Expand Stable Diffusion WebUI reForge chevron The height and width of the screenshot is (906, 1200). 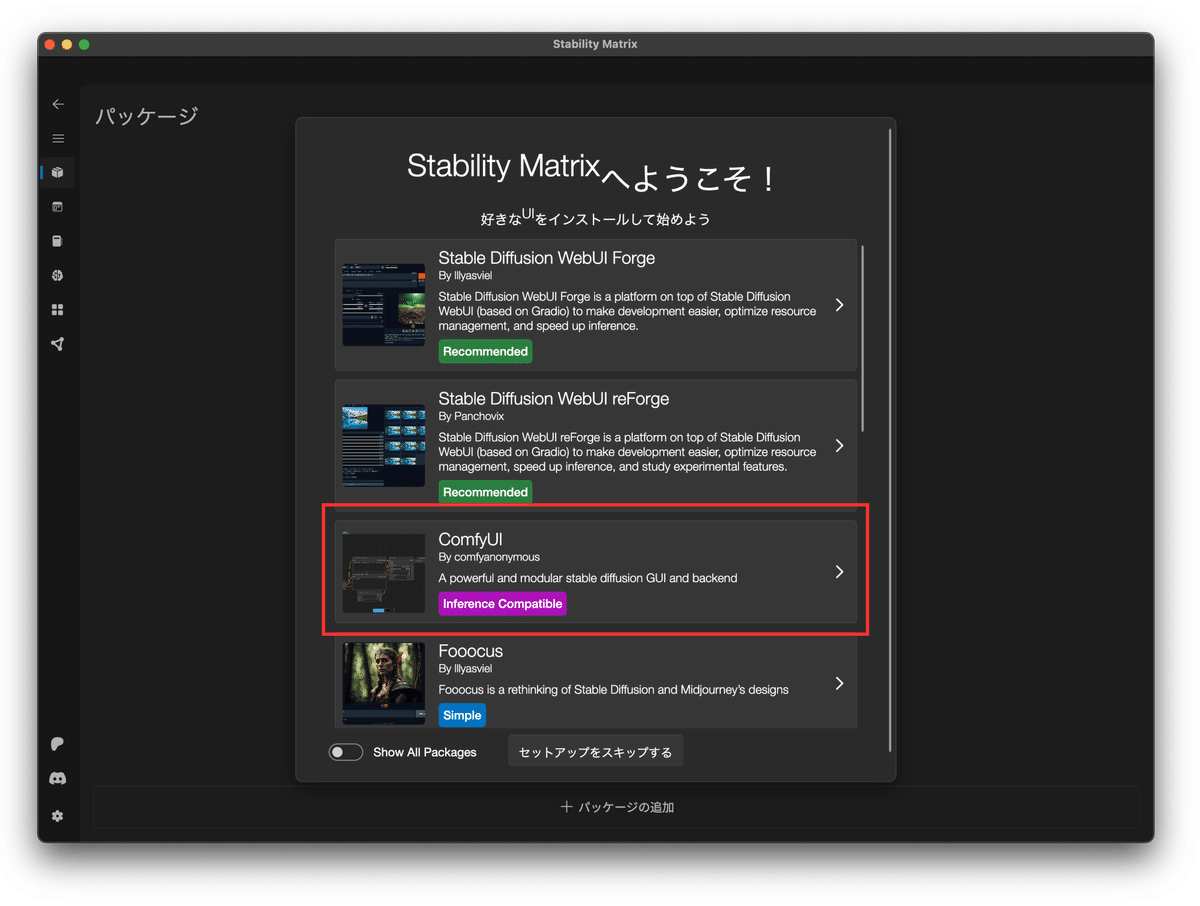839,445
